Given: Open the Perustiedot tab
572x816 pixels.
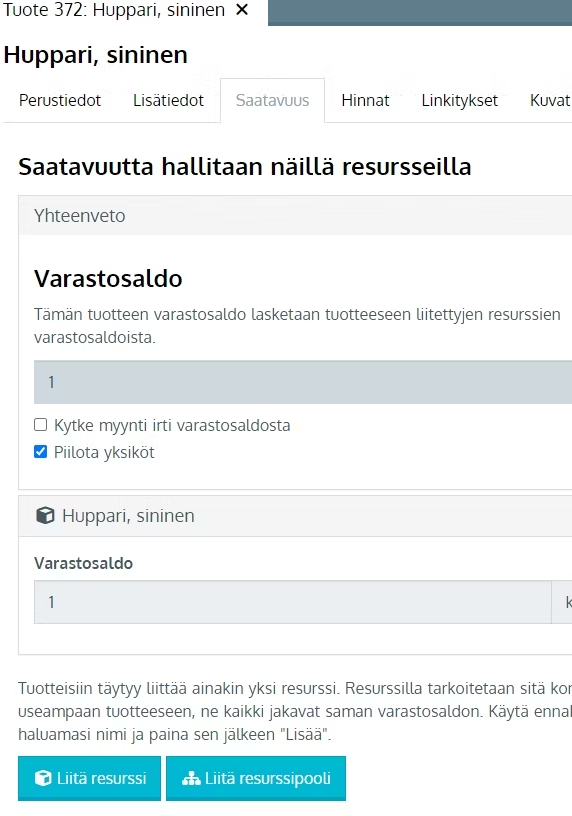Looking at the screenshot, I should [x=60, y=100].
